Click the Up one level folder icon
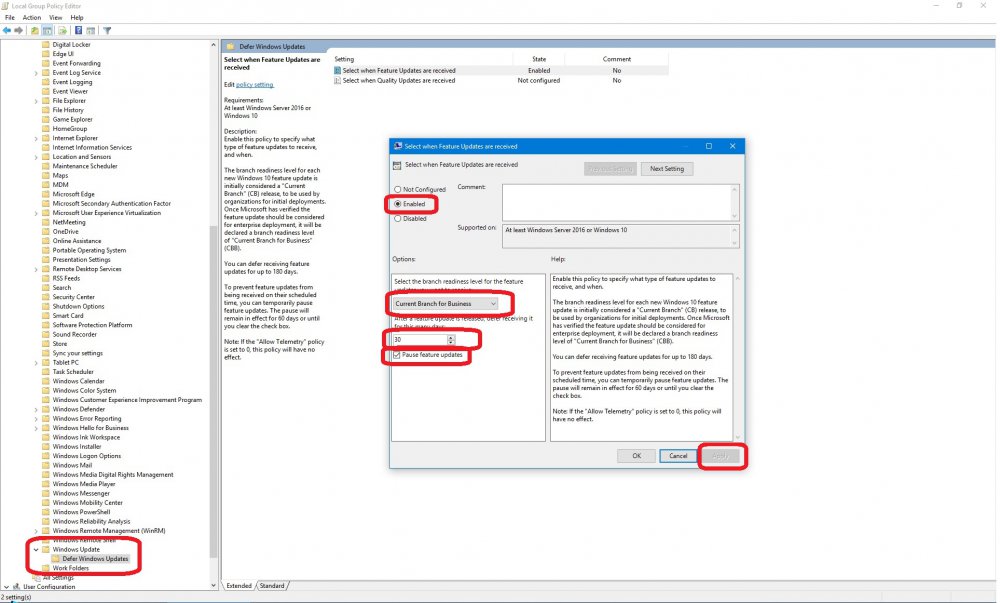 point(35,31)
